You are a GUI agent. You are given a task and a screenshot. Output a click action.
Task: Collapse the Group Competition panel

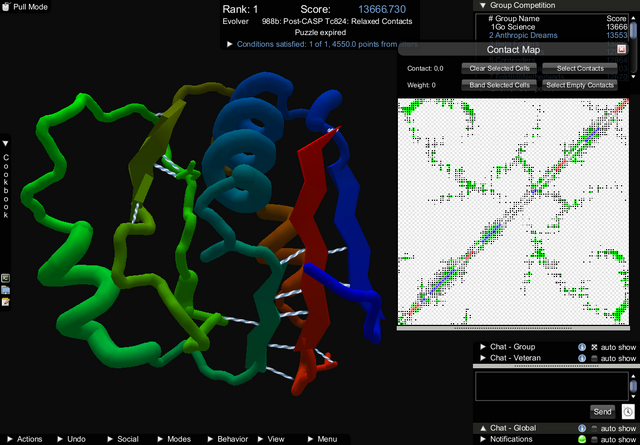[483, 5]
